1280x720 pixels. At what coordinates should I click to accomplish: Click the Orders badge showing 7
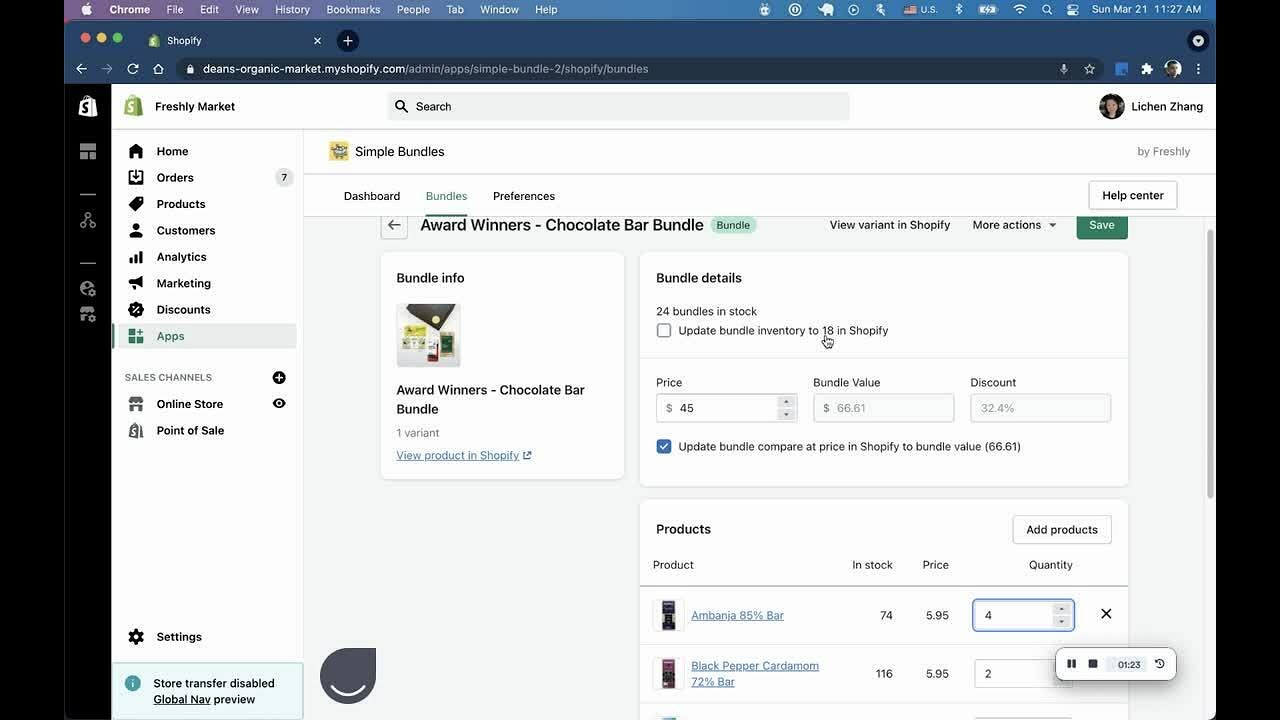284,177
